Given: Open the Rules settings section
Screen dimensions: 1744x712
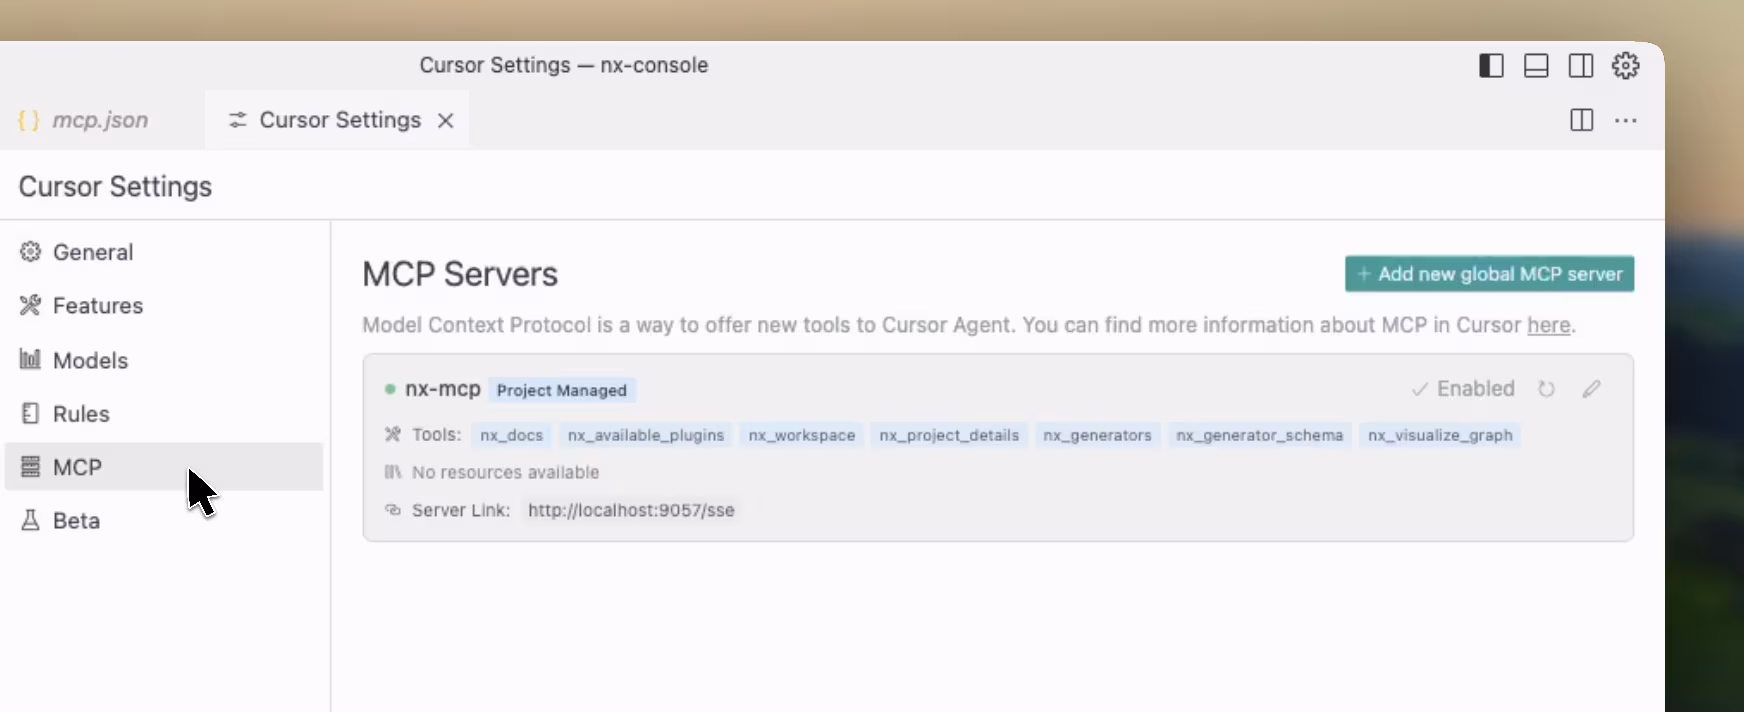Looking at the screenshot, I should point(81,414).
